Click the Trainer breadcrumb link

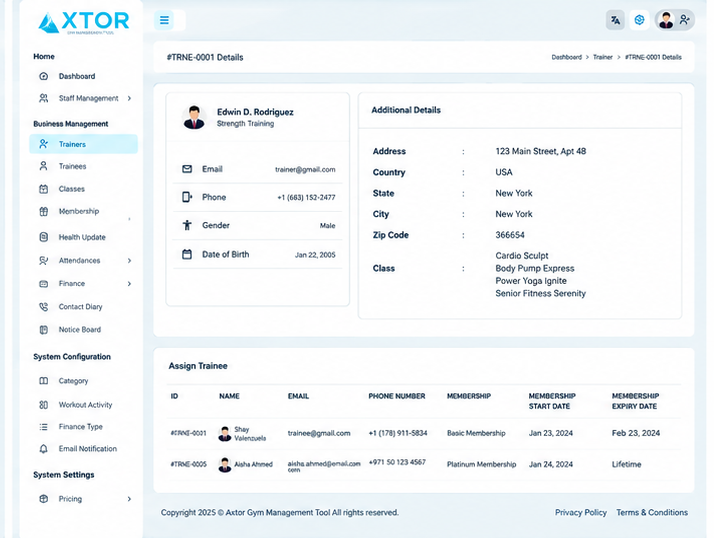(603, 57)
